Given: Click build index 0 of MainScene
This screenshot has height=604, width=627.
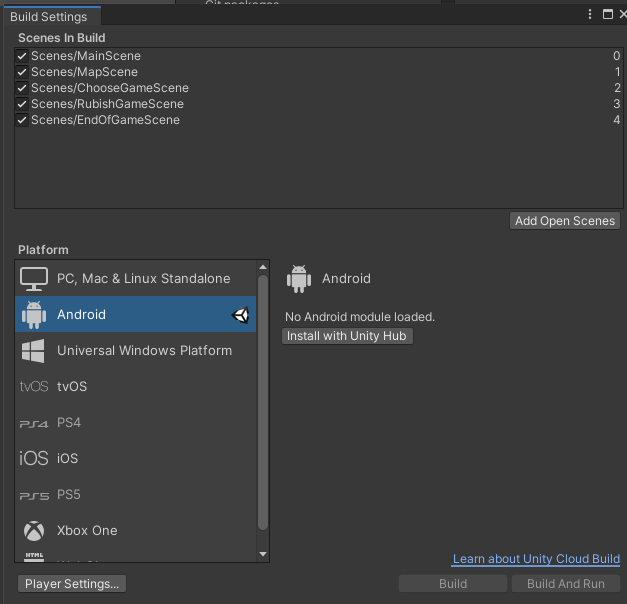Looking at the screenshot, I should pyautogui.click(x=617, y=56).
